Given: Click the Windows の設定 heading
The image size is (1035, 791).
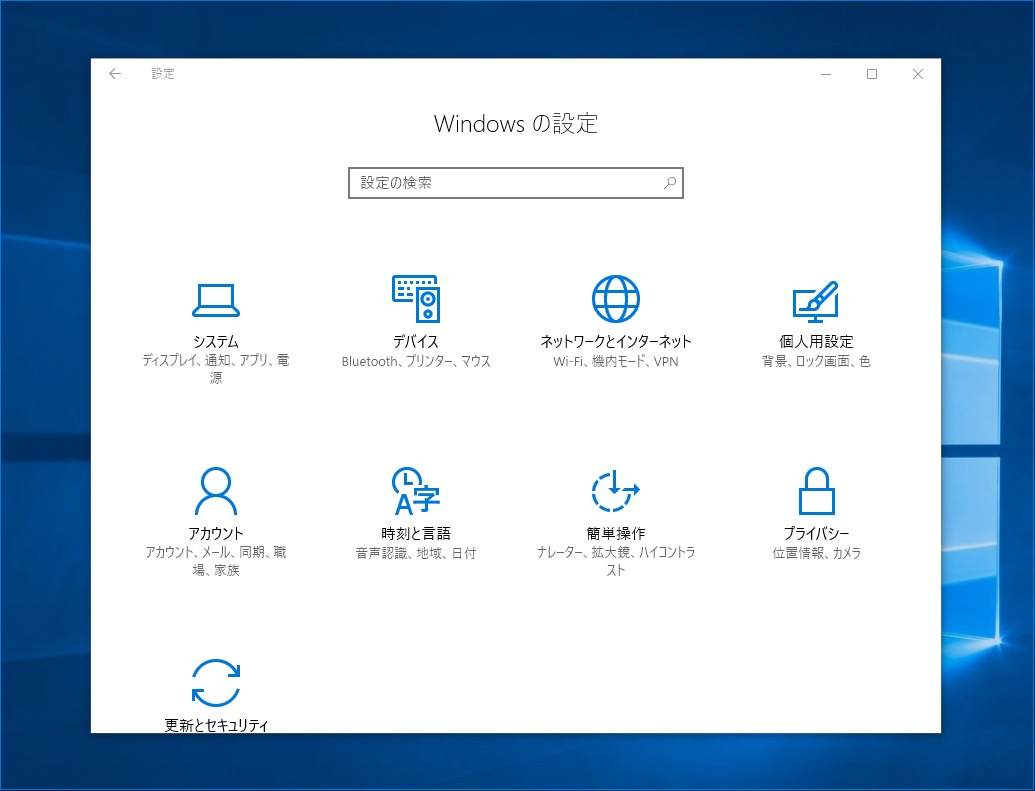Looking at the screenshot, I should point(516,123).
